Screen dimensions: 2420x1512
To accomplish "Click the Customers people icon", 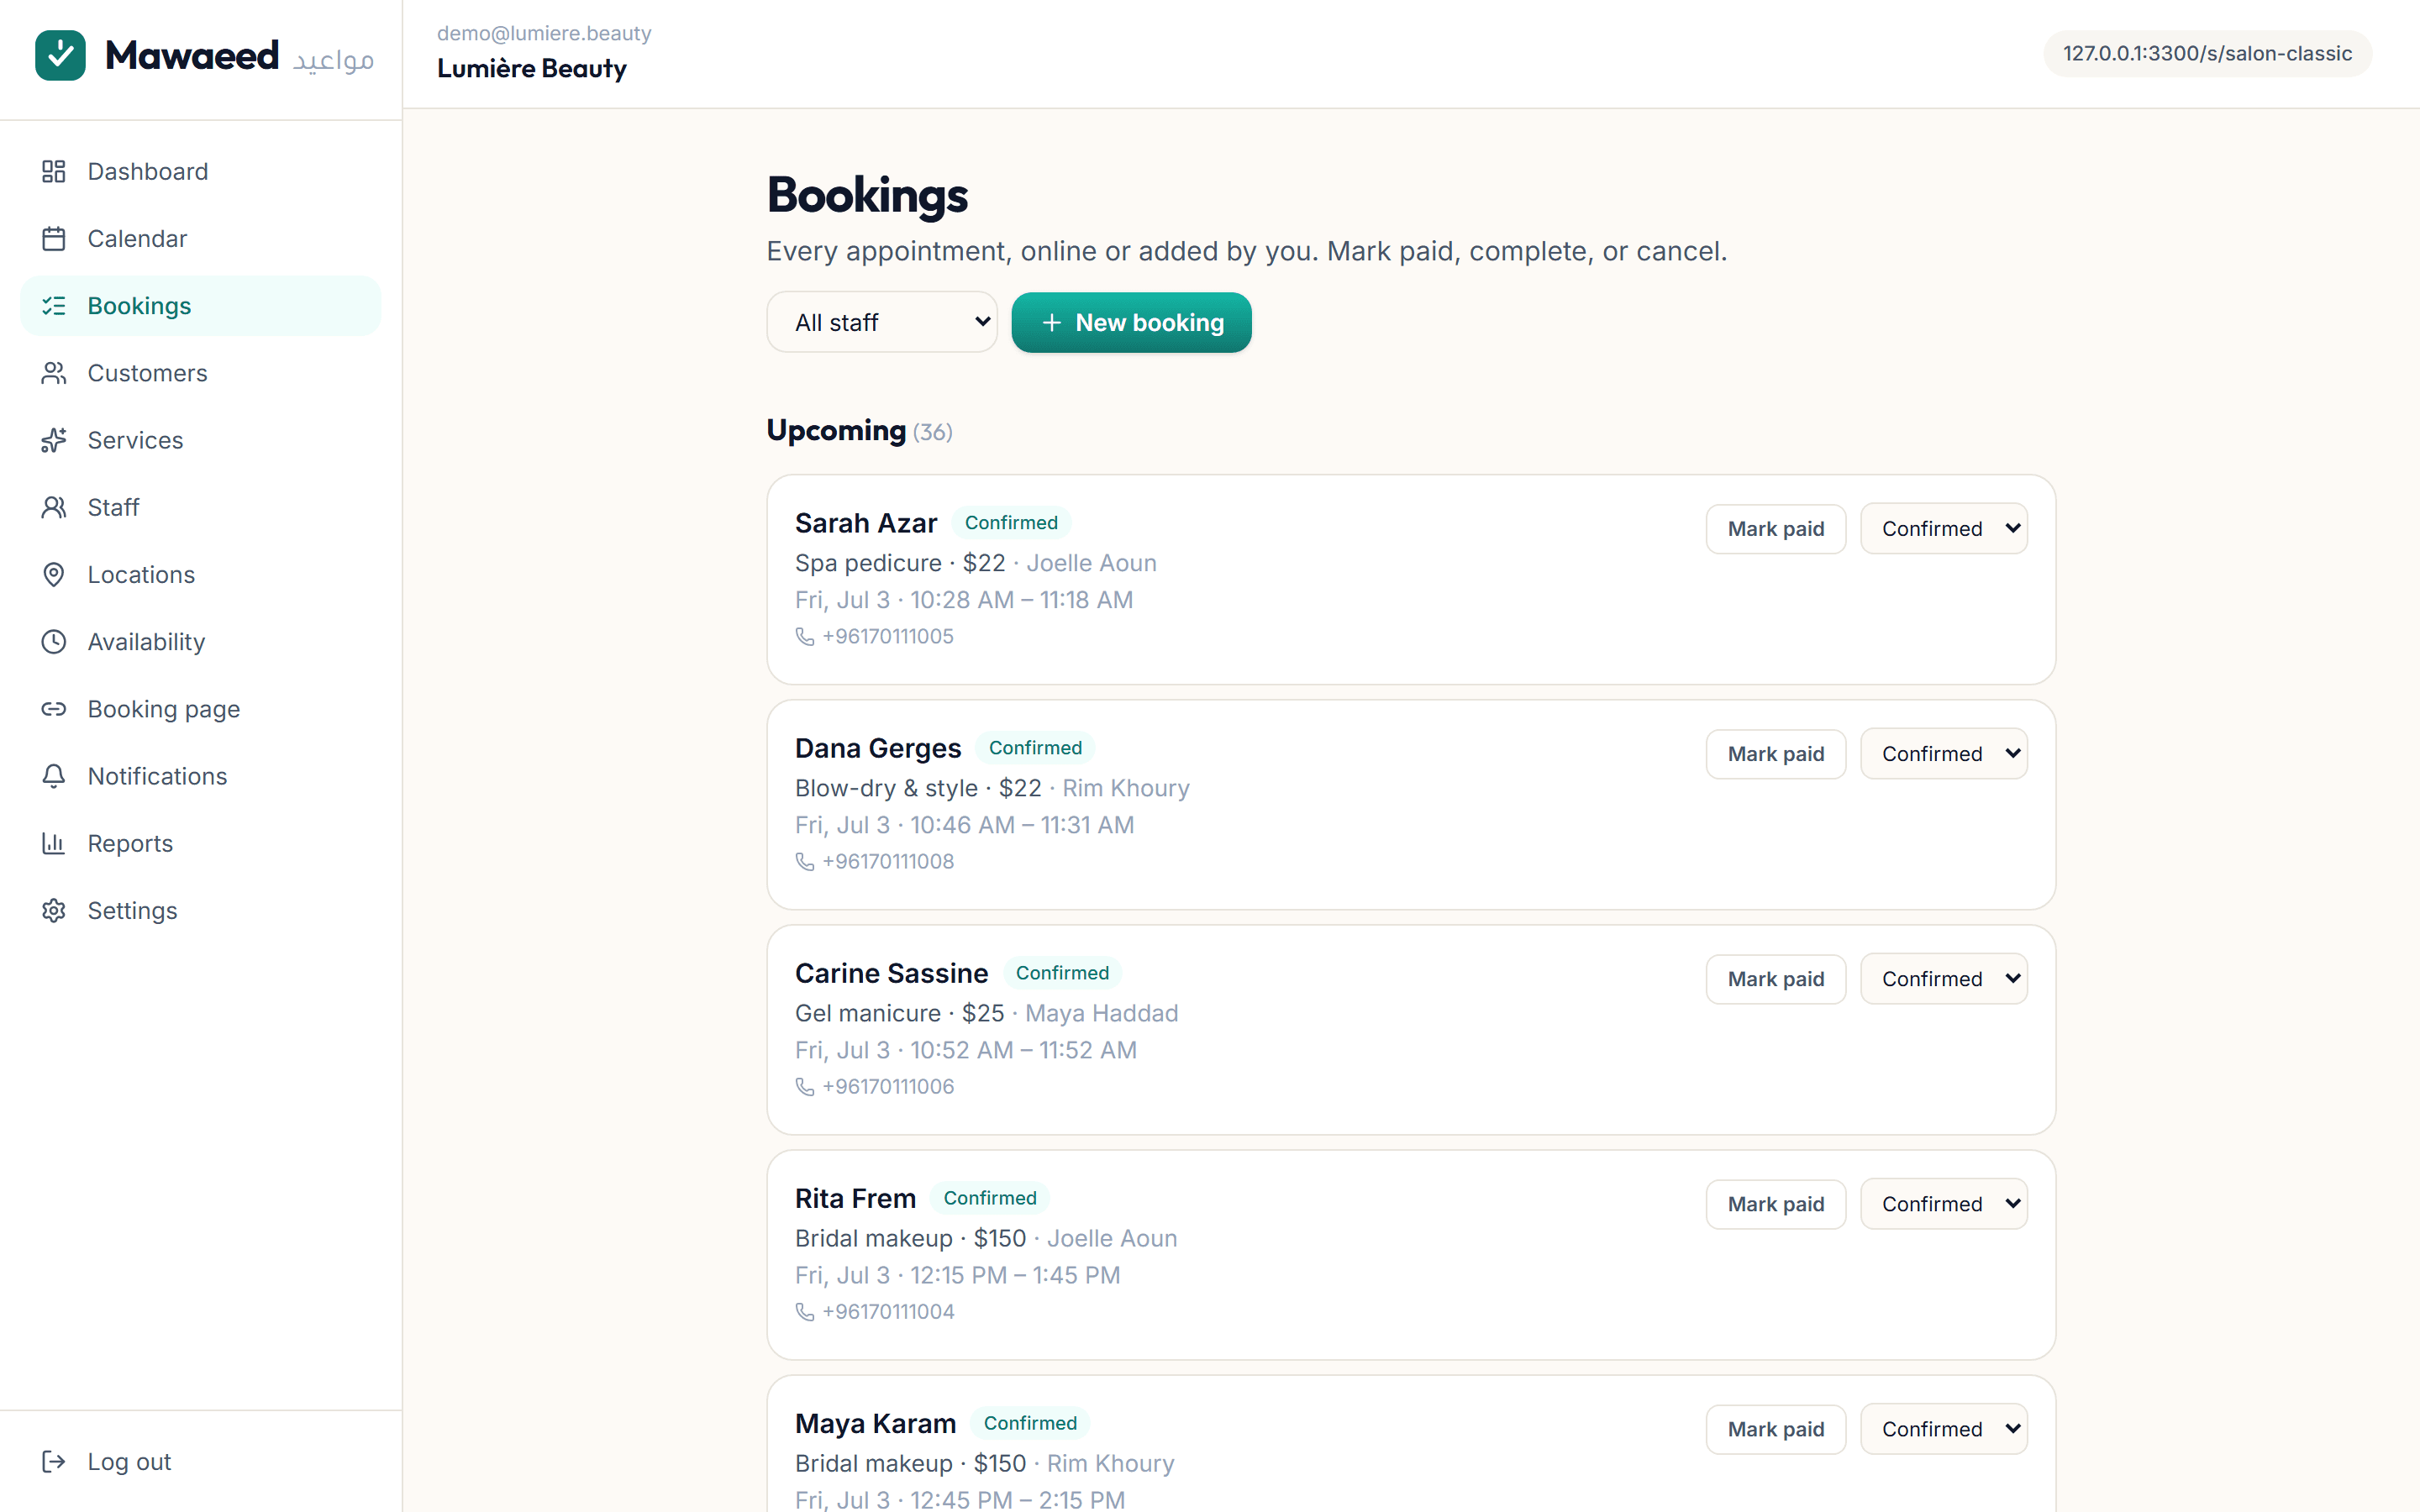I will pyautogui.click(x=54, y=372).
